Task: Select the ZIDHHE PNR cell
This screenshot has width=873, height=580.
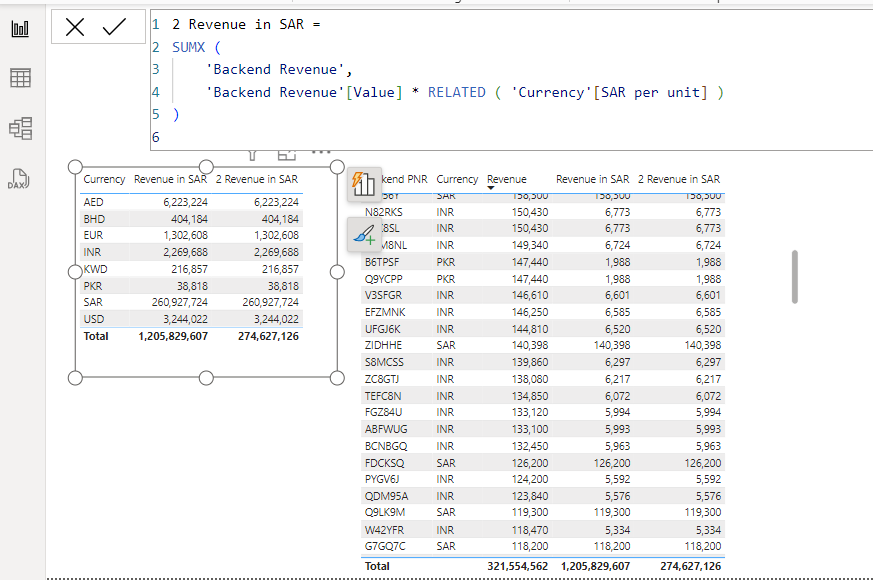Action: tap(383, 345)
